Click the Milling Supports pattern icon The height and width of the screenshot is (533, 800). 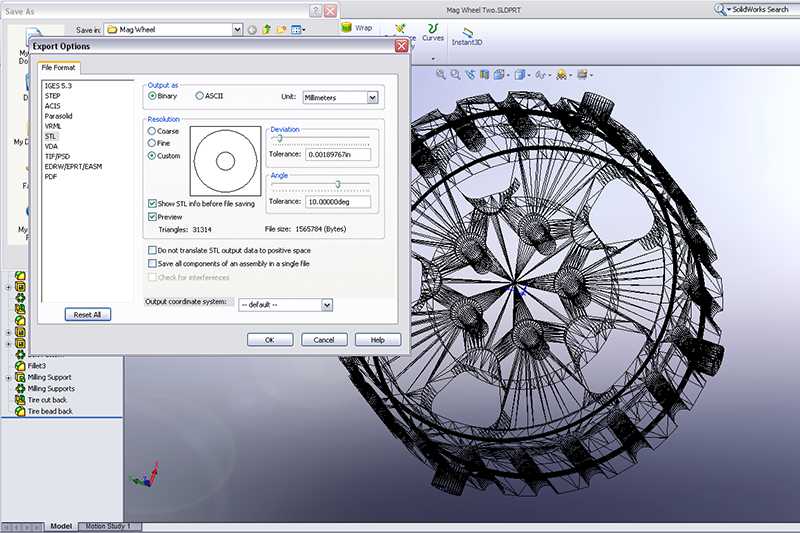coord(20,389)
